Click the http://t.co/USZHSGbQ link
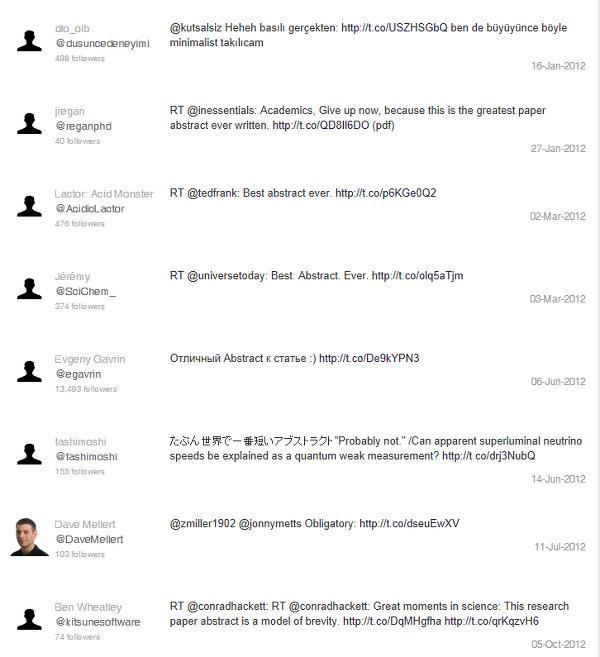 click(394, 28)
